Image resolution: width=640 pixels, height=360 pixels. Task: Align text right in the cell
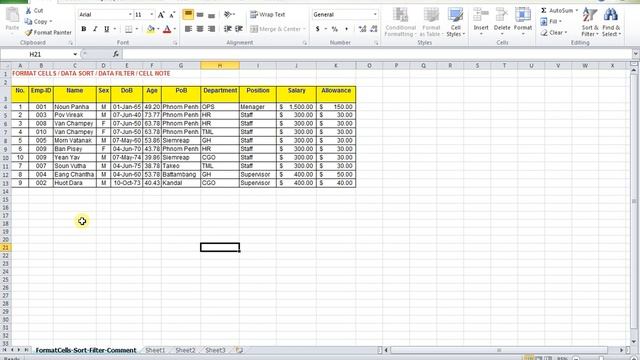pyautogui.click(x=211, y=29)
